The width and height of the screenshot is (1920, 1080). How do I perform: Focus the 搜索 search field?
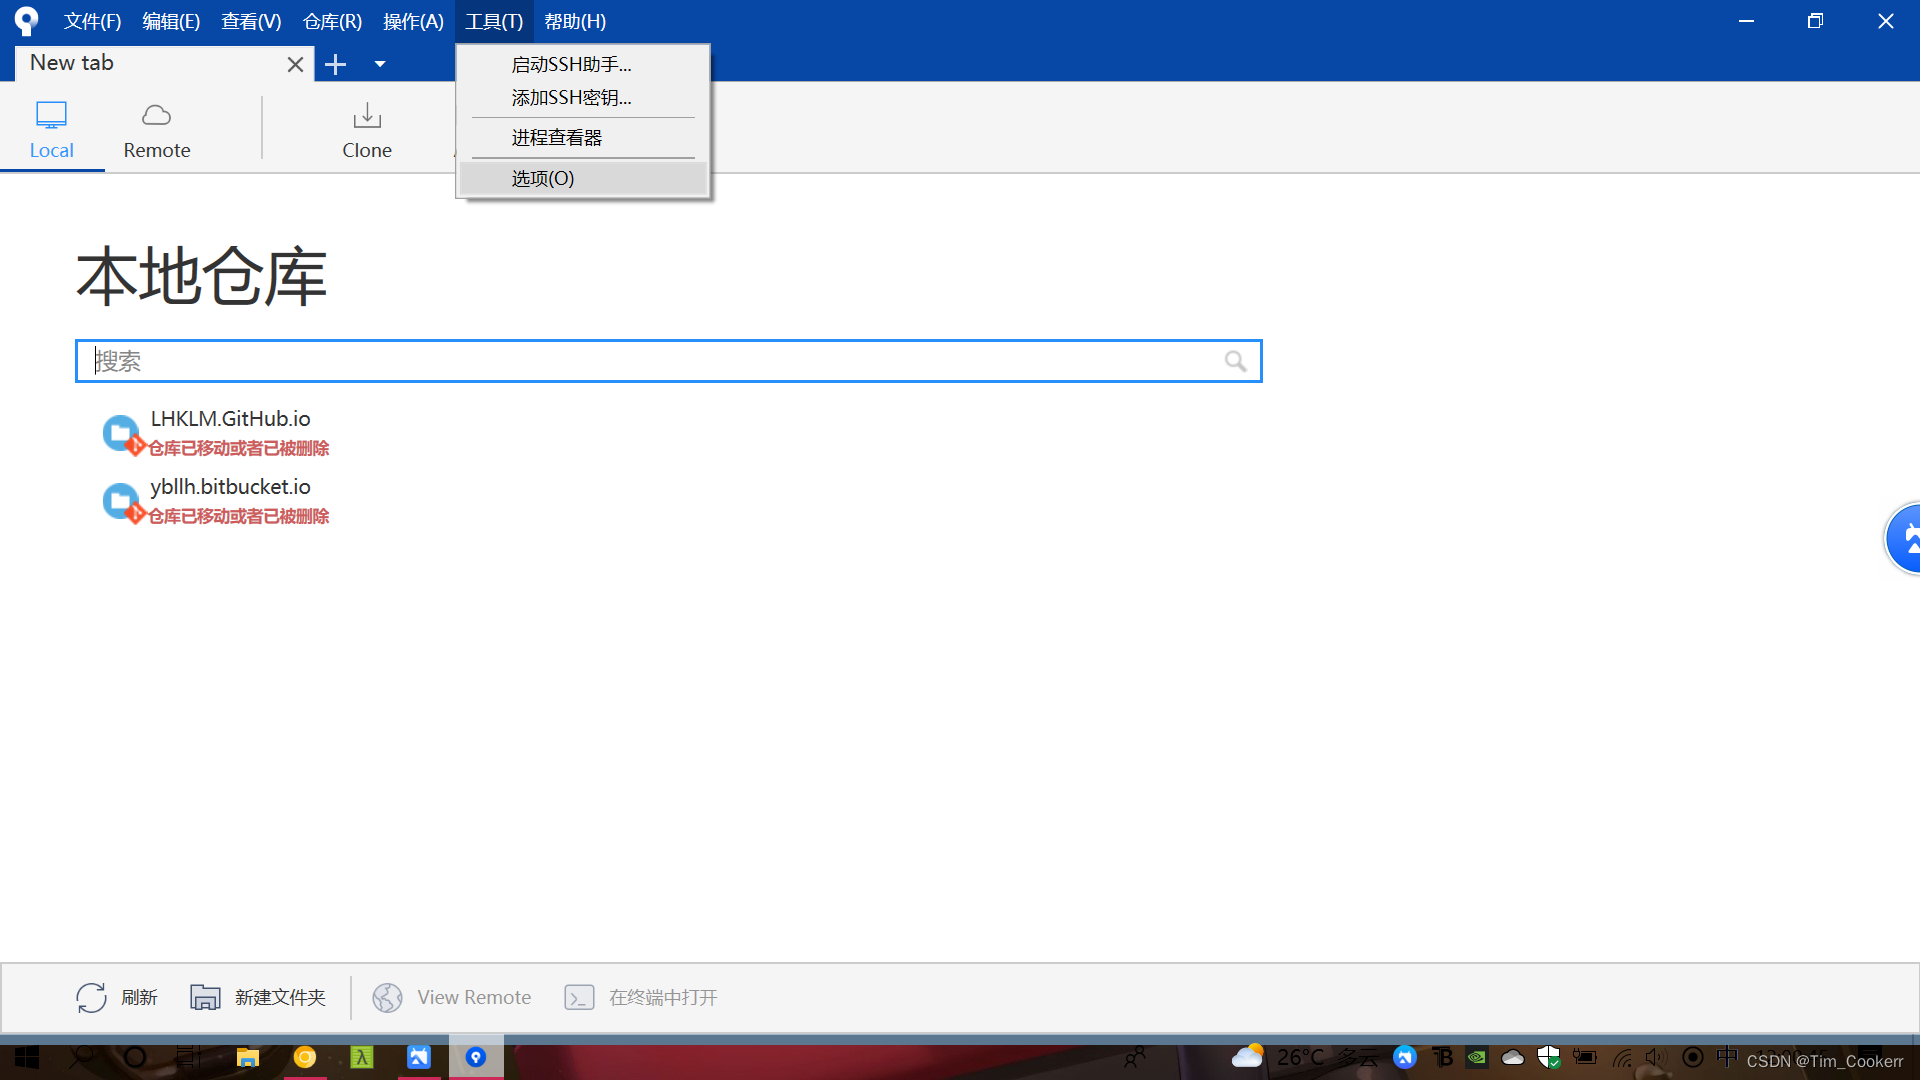pyautogui.click(x=650, y=361)
